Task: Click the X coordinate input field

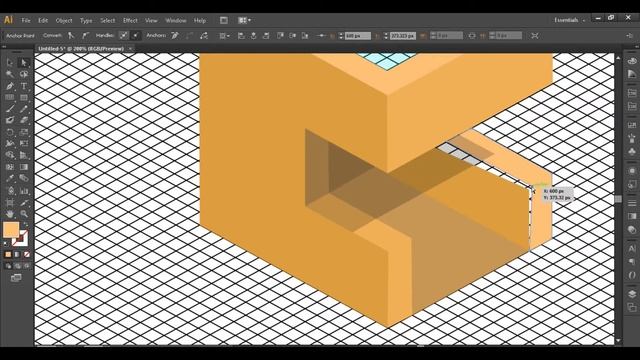Action: (x=358, y=36)
